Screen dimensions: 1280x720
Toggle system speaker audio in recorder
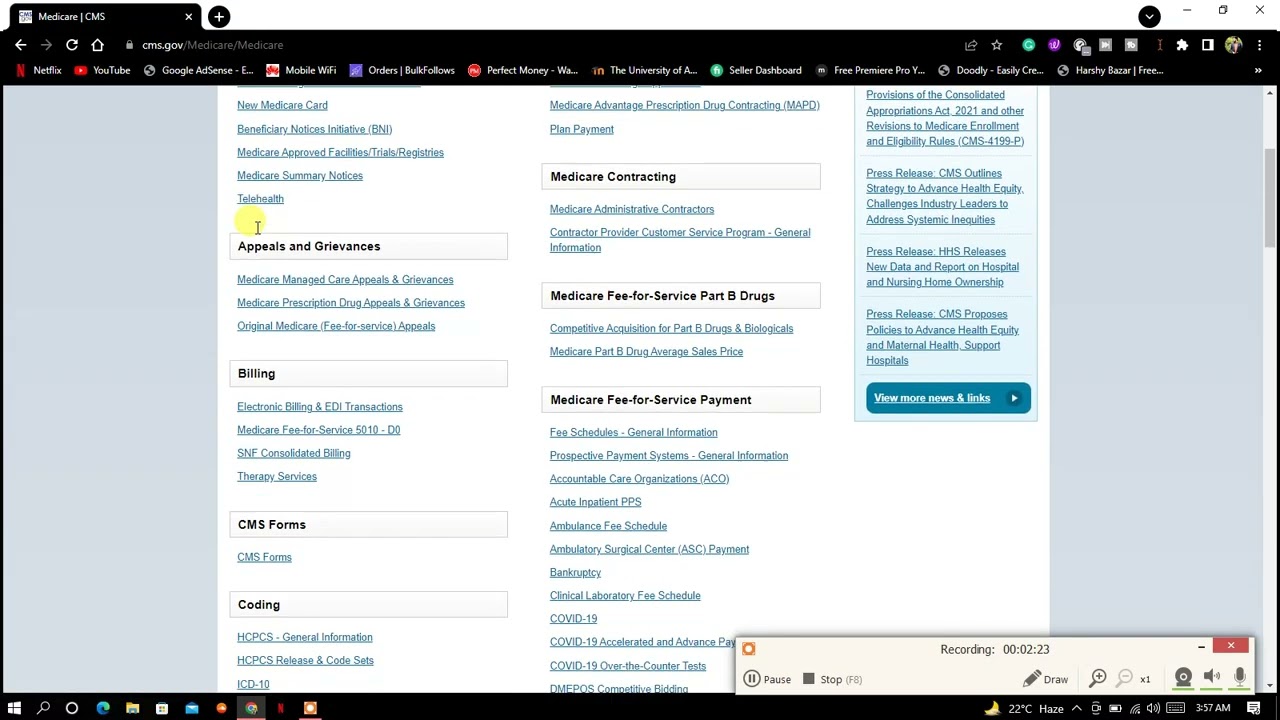coord(1211,678)
